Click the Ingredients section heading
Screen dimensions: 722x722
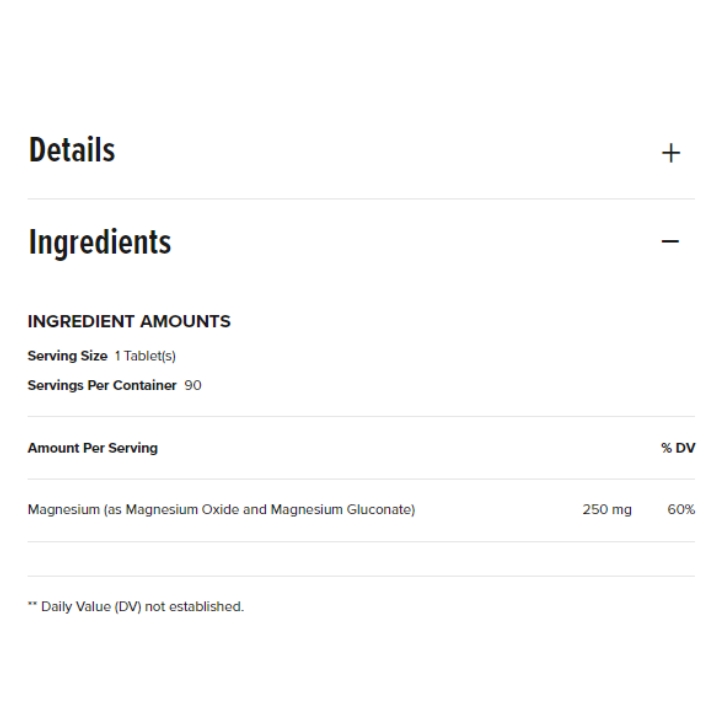pyautogui.click(x=100, y=242)
